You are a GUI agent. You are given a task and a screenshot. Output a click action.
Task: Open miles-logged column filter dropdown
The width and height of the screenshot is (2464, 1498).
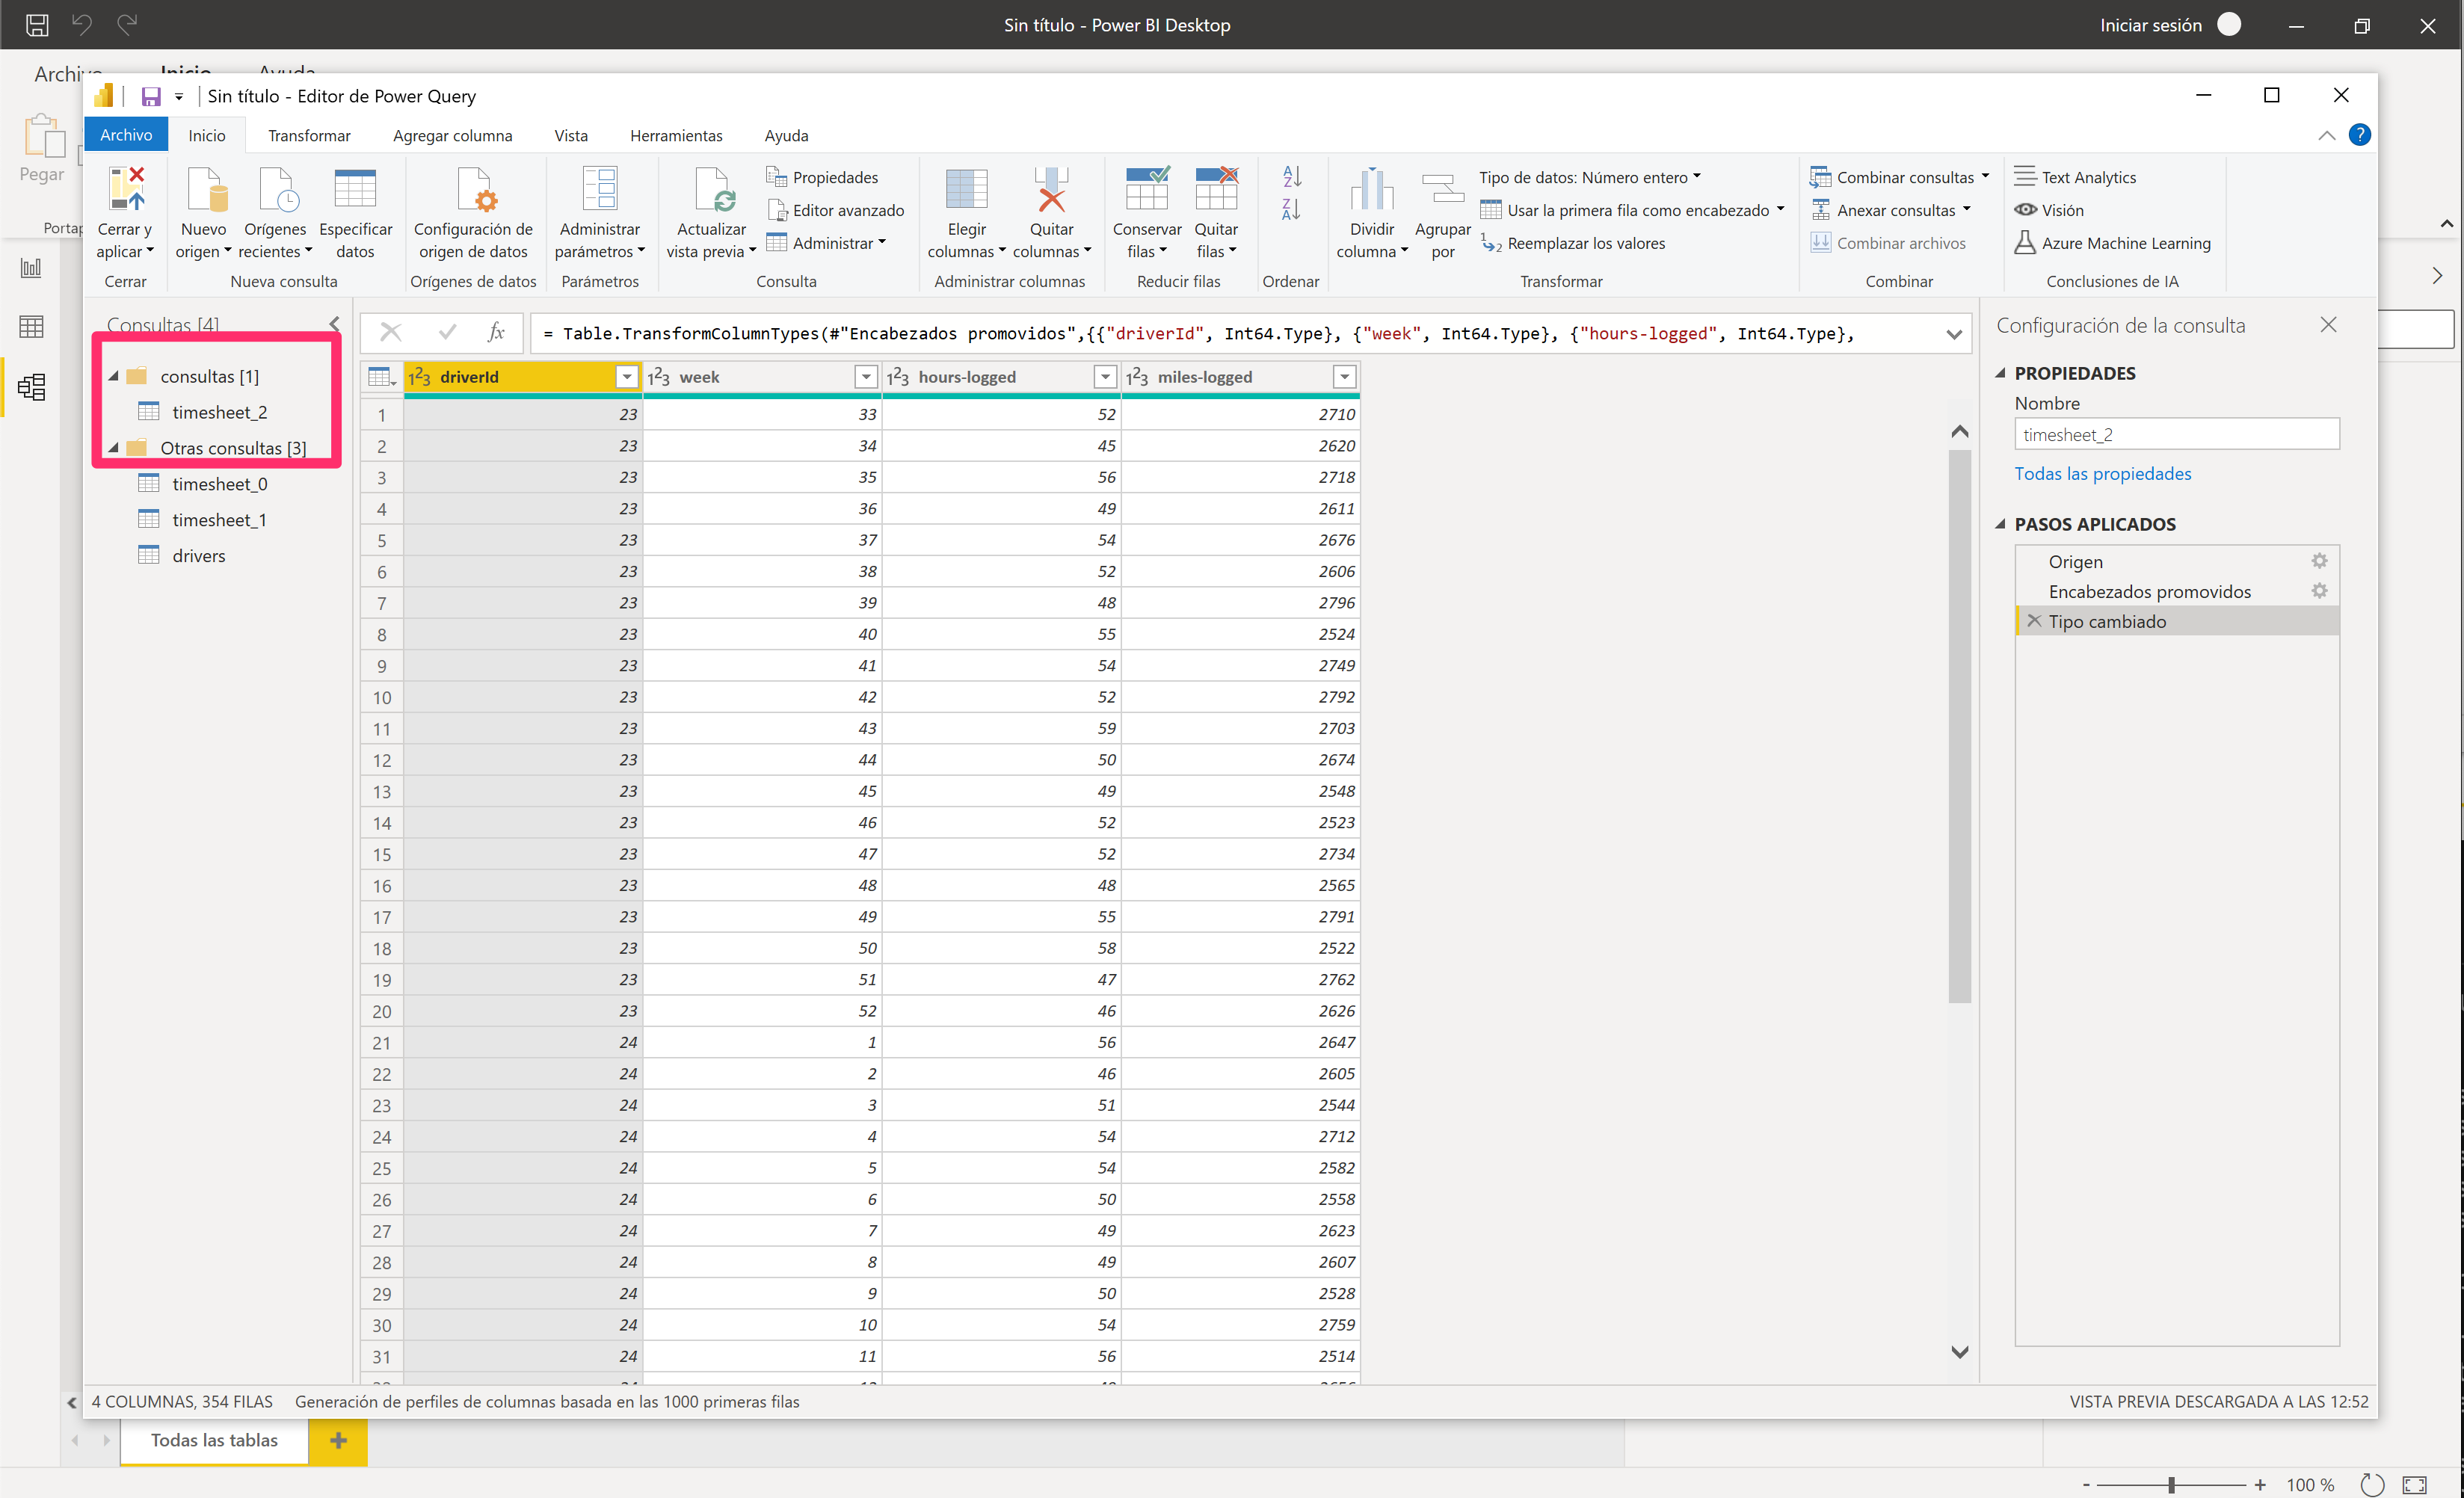point(1345,377)
